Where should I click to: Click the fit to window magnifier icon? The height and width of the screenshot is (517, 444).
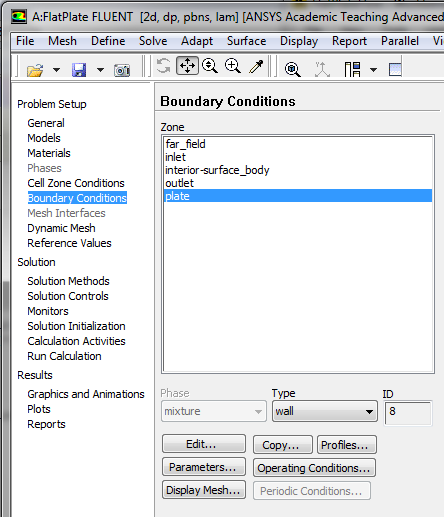pyautogui.click(x=293, y=70)
